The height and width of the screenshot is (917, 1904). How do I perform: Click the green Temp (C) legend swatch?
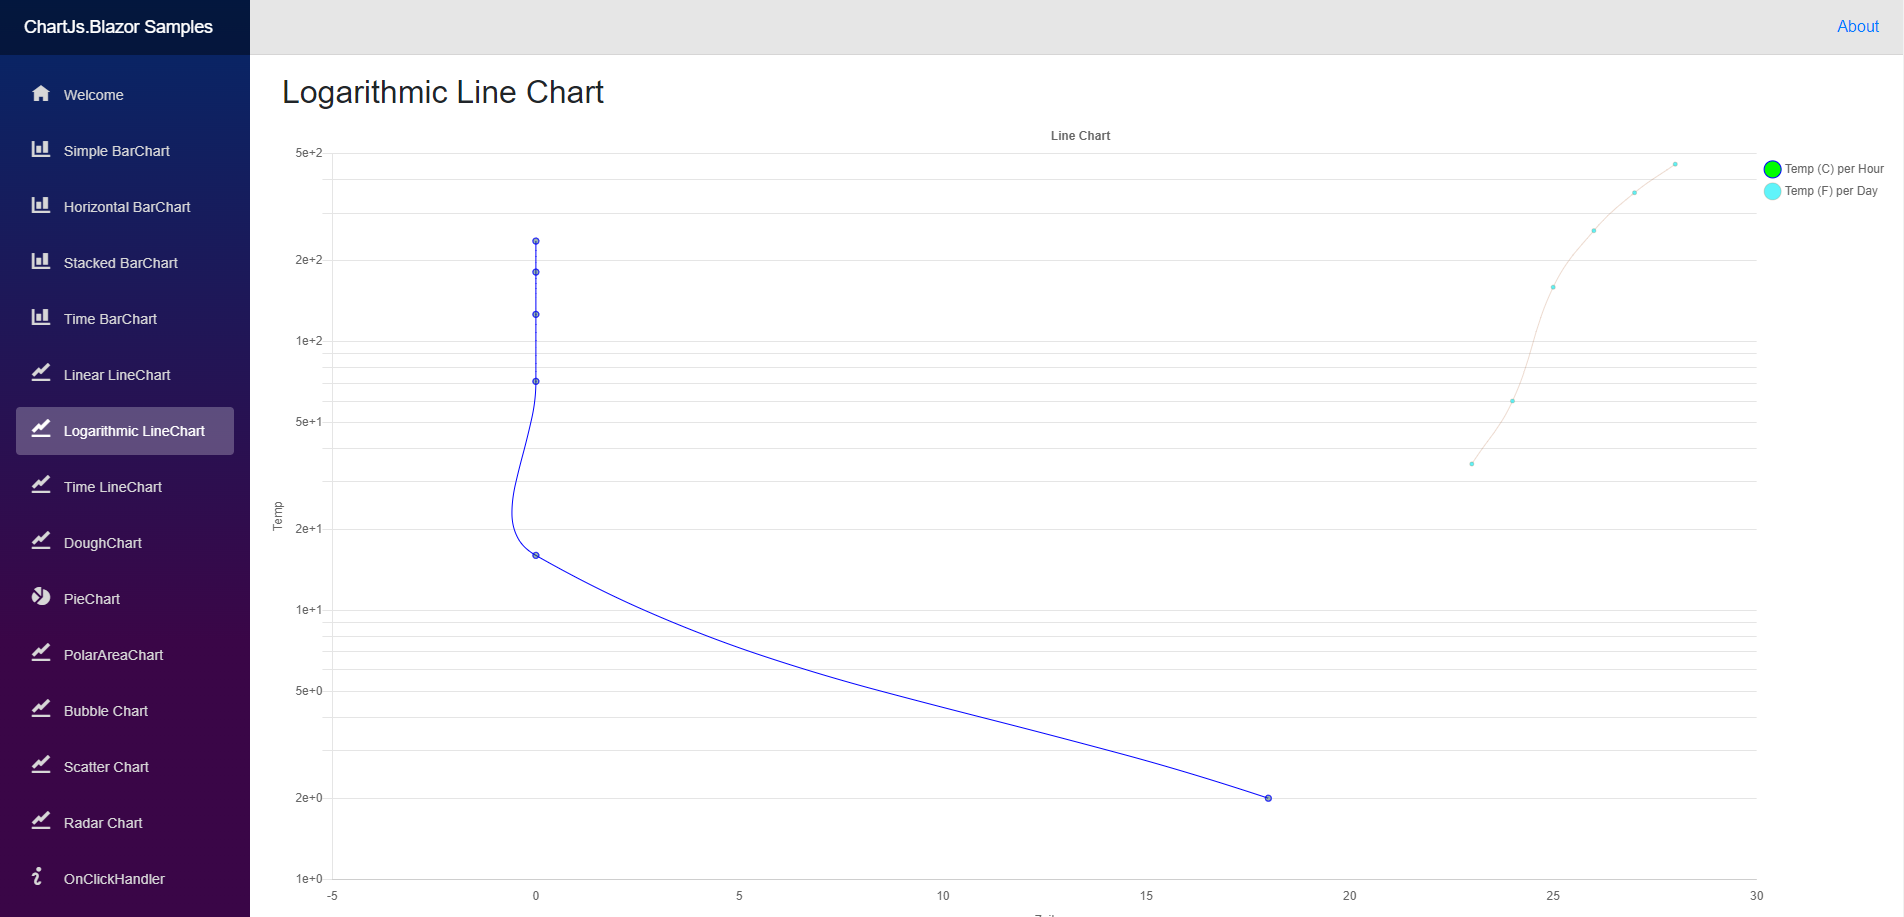(1772, 169)
